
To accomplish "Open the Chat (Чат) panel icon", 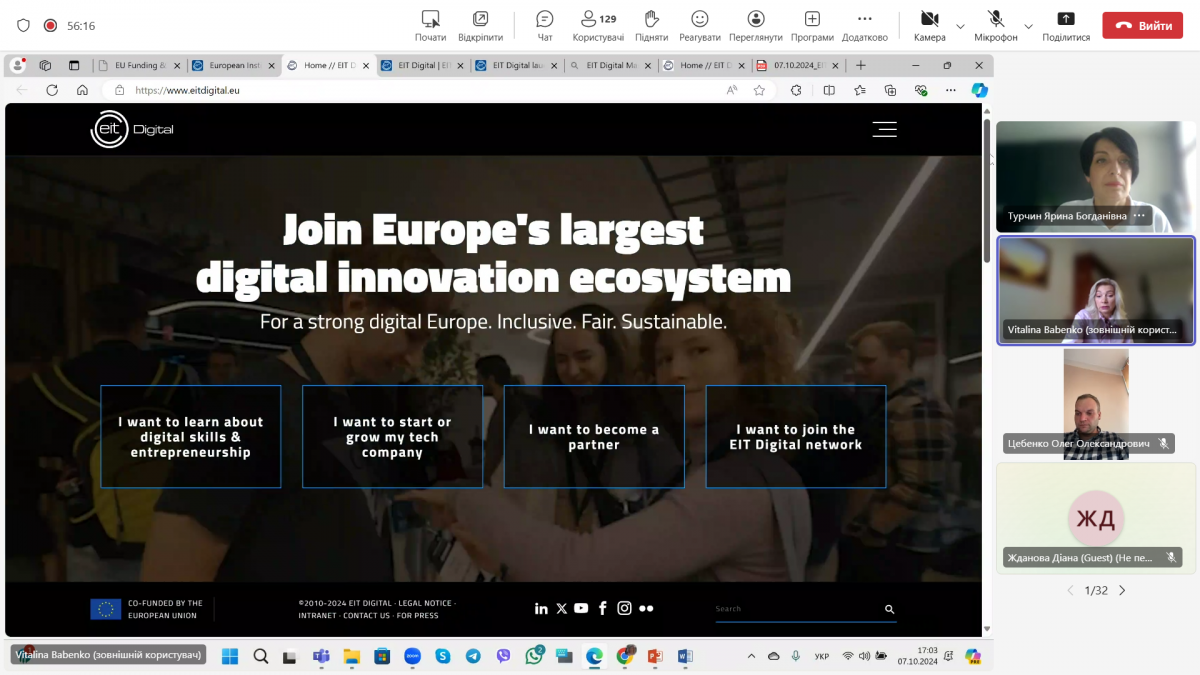I will click(545, 19).
